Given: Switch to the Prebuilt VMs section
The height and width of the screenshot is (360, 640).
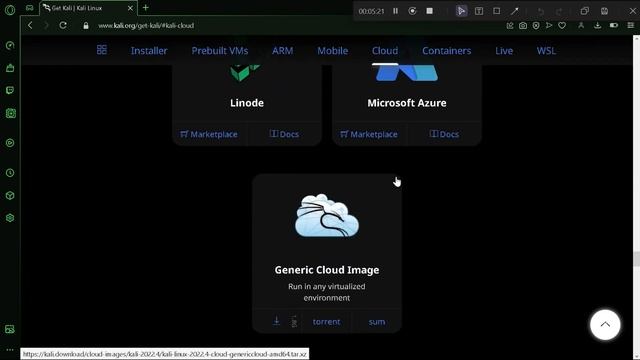Looking at the screenshot, I should (x=220, y=51).
